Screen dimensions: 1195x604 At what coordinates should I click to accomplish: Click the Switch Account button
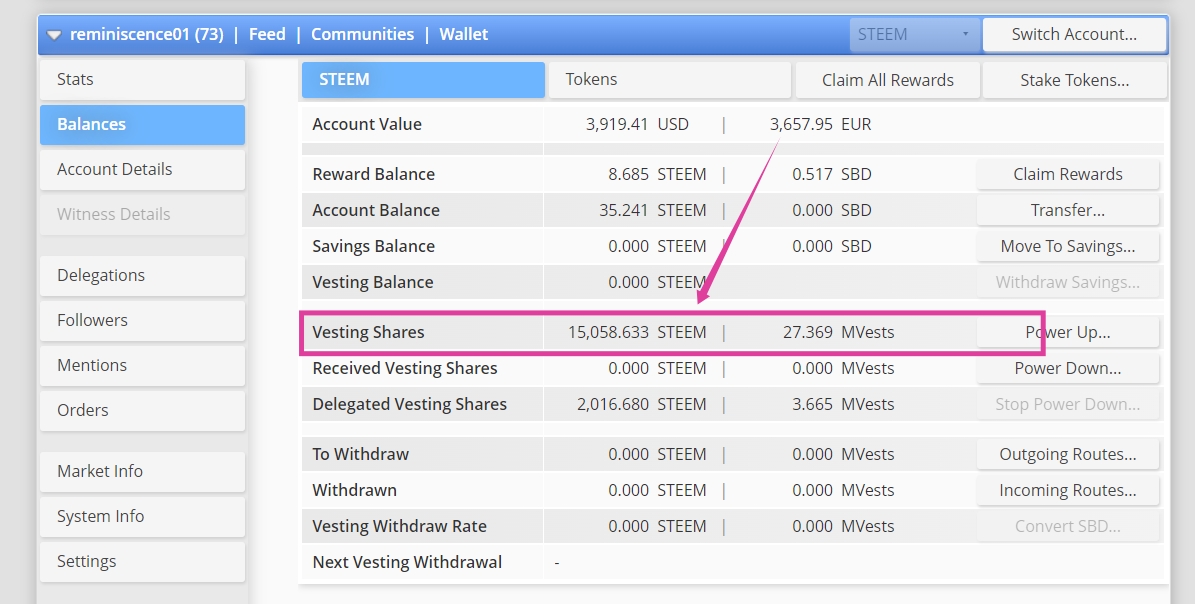pos(1074,34)
